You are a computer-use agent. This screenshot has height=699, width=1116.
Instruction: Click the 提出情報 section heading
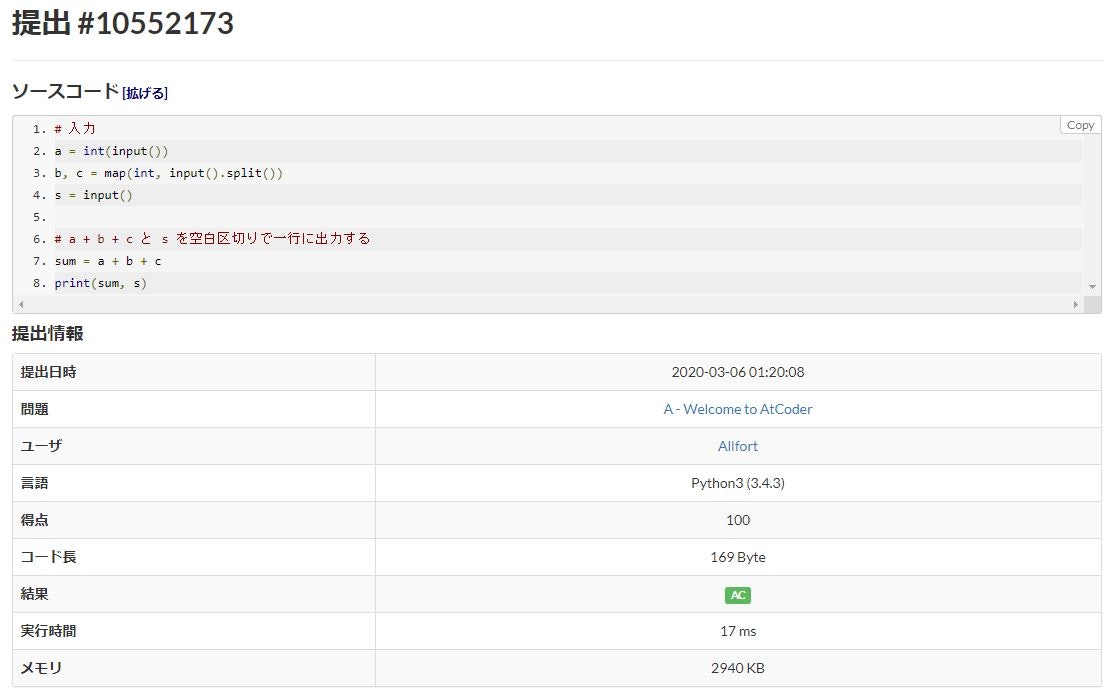click(48, 333)
